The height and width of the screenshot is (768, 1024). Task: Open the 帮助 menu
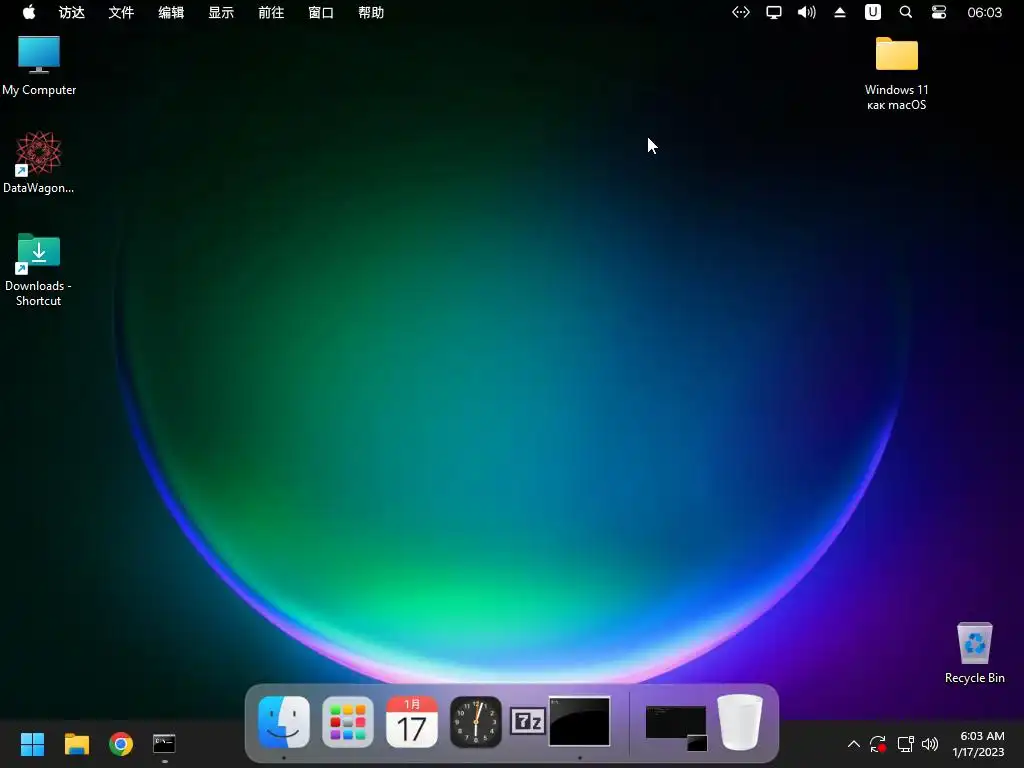tap(371, 12)
